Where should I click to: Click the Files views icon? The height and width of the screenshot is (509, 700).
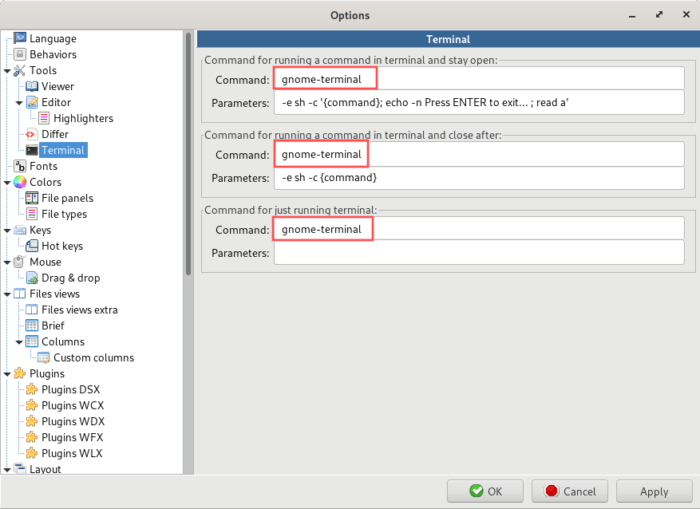point(20,294)
